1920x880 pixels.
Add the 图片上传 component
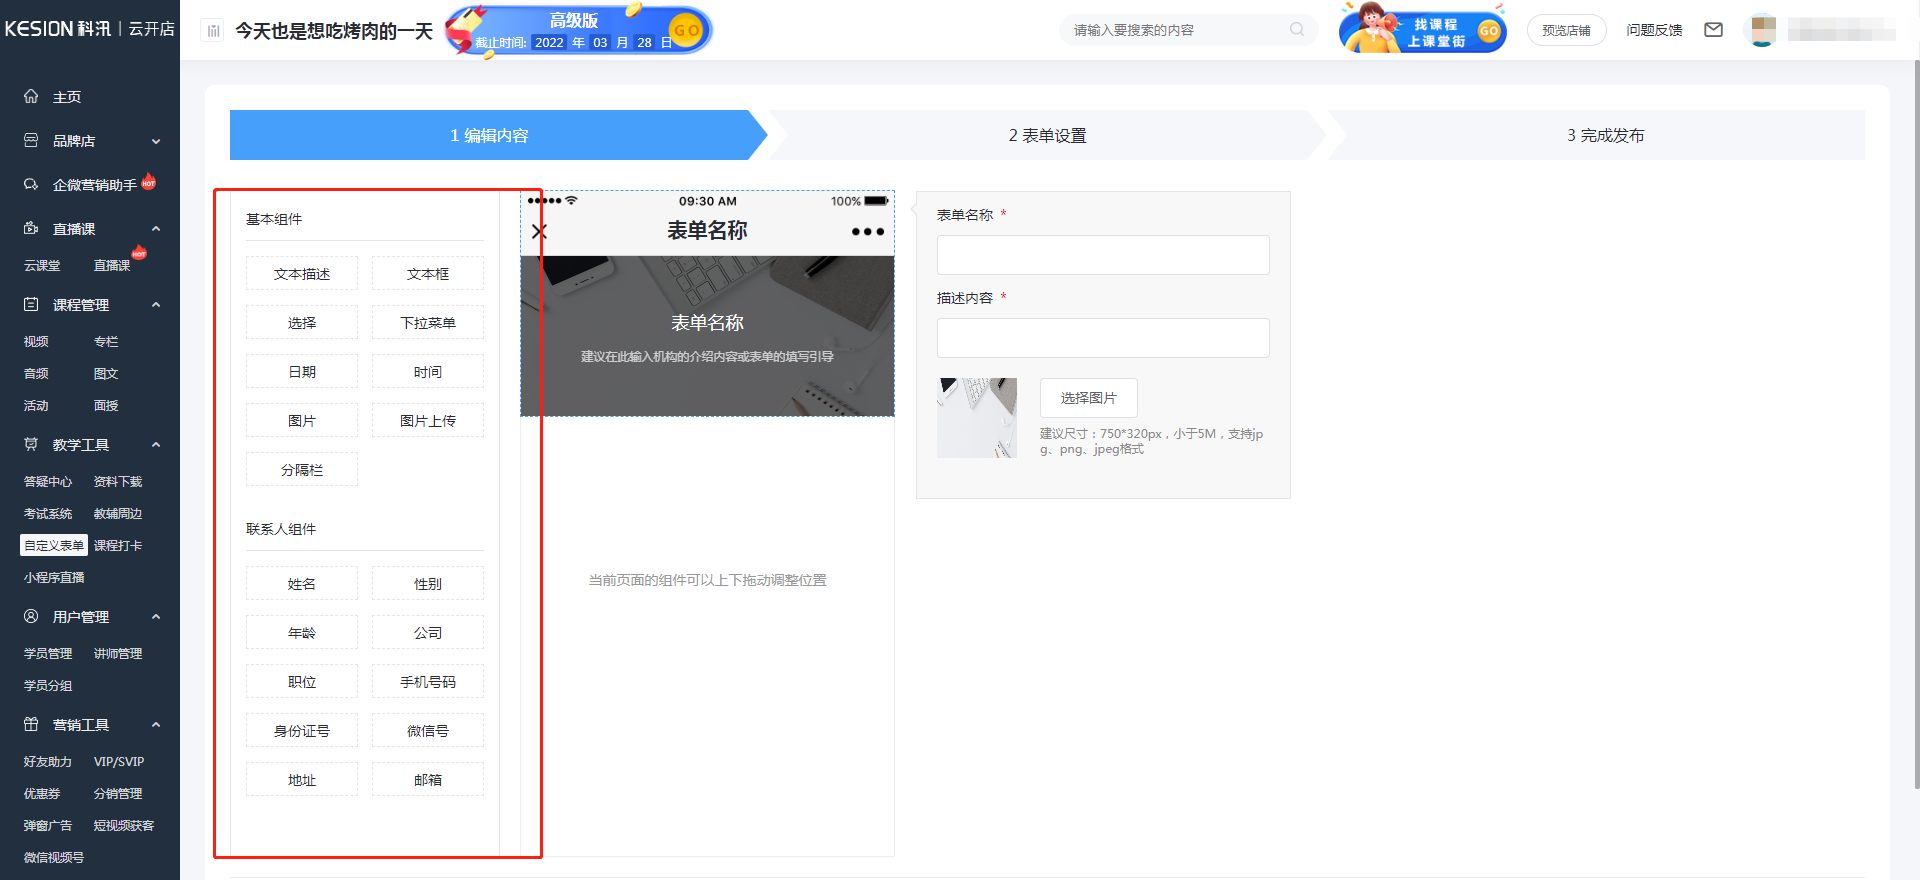click(x=428, y=421)
